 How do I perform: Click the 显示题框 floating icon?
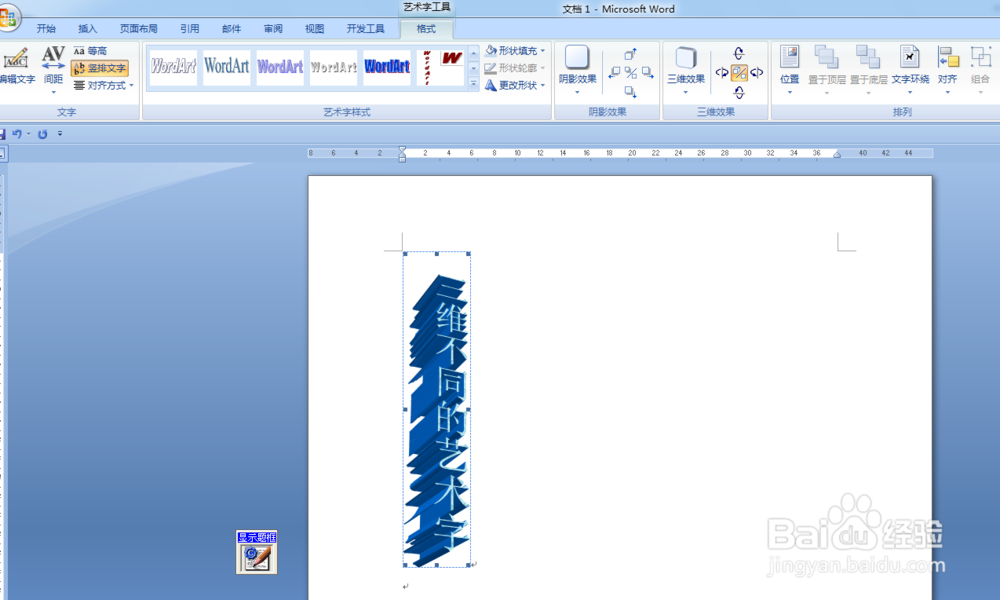coord(256,552)
